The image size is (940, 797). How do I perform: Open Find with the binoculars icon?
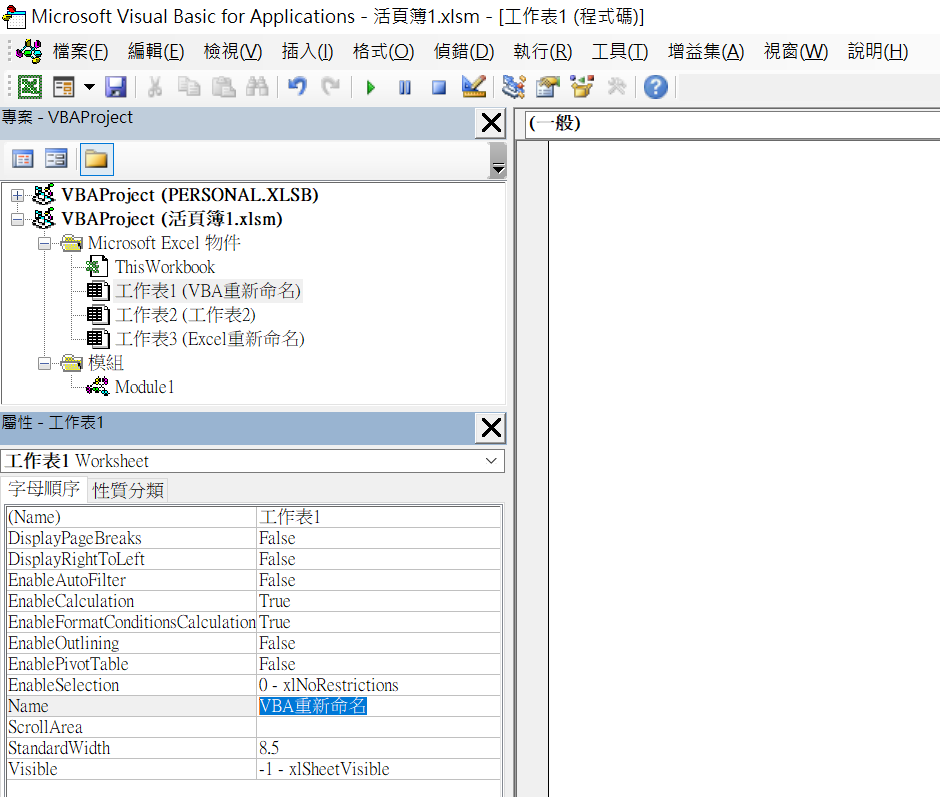(x=257, y=88)
